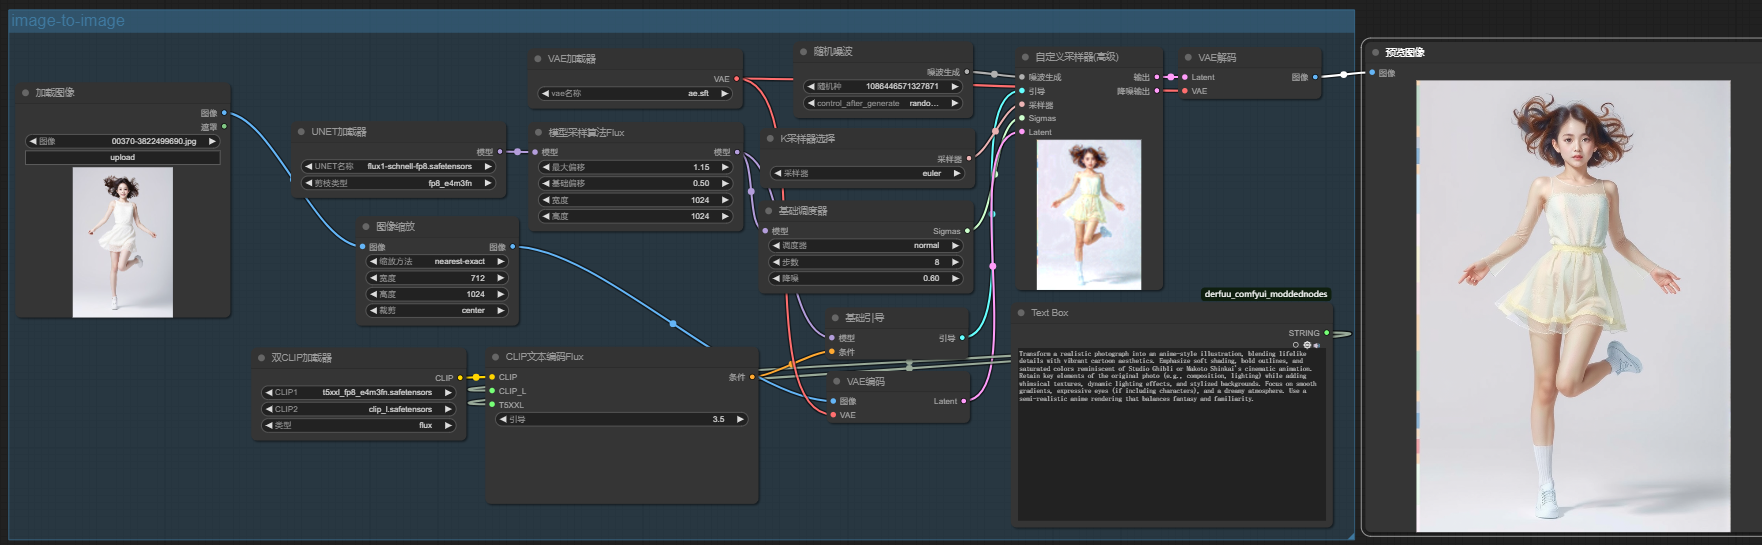Image resolution: width=1762 pixels, height=545 pixels.
Task: Click the 降噪 0.60 value slider
Action: (x=866, y=278)
